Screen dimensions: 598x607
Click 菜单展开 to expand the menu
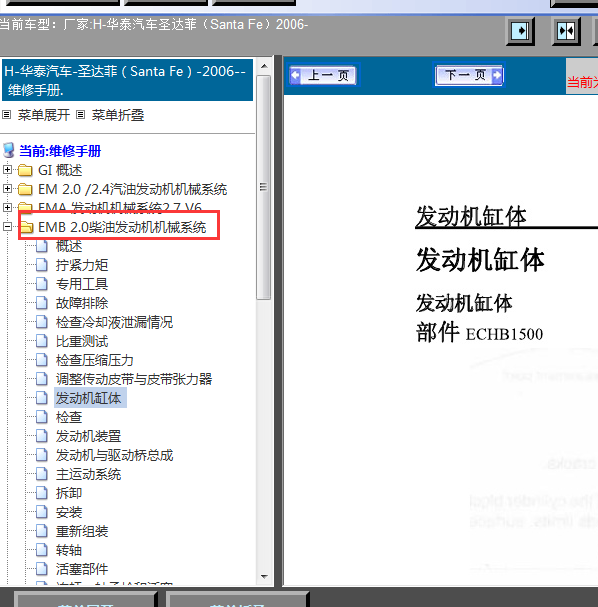click(x=43, y=115)
